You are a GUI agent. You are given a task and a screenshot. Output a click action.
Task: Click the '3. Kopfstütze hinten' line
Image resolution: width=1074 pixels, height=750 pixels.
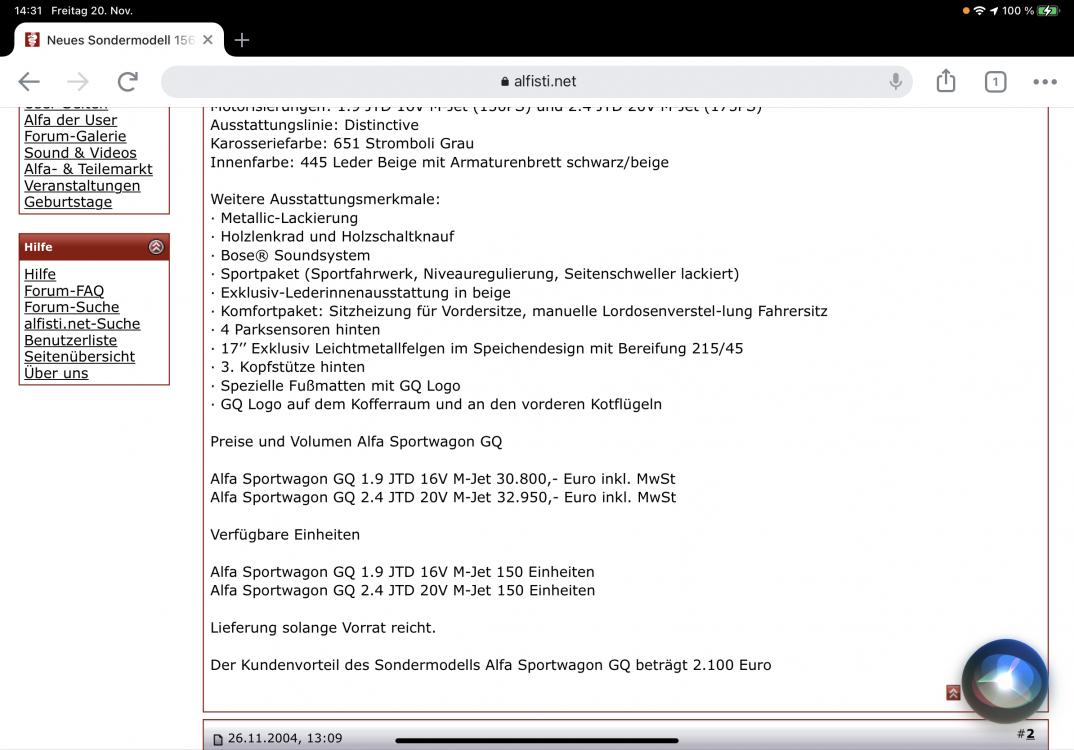(x=292, y=367)
